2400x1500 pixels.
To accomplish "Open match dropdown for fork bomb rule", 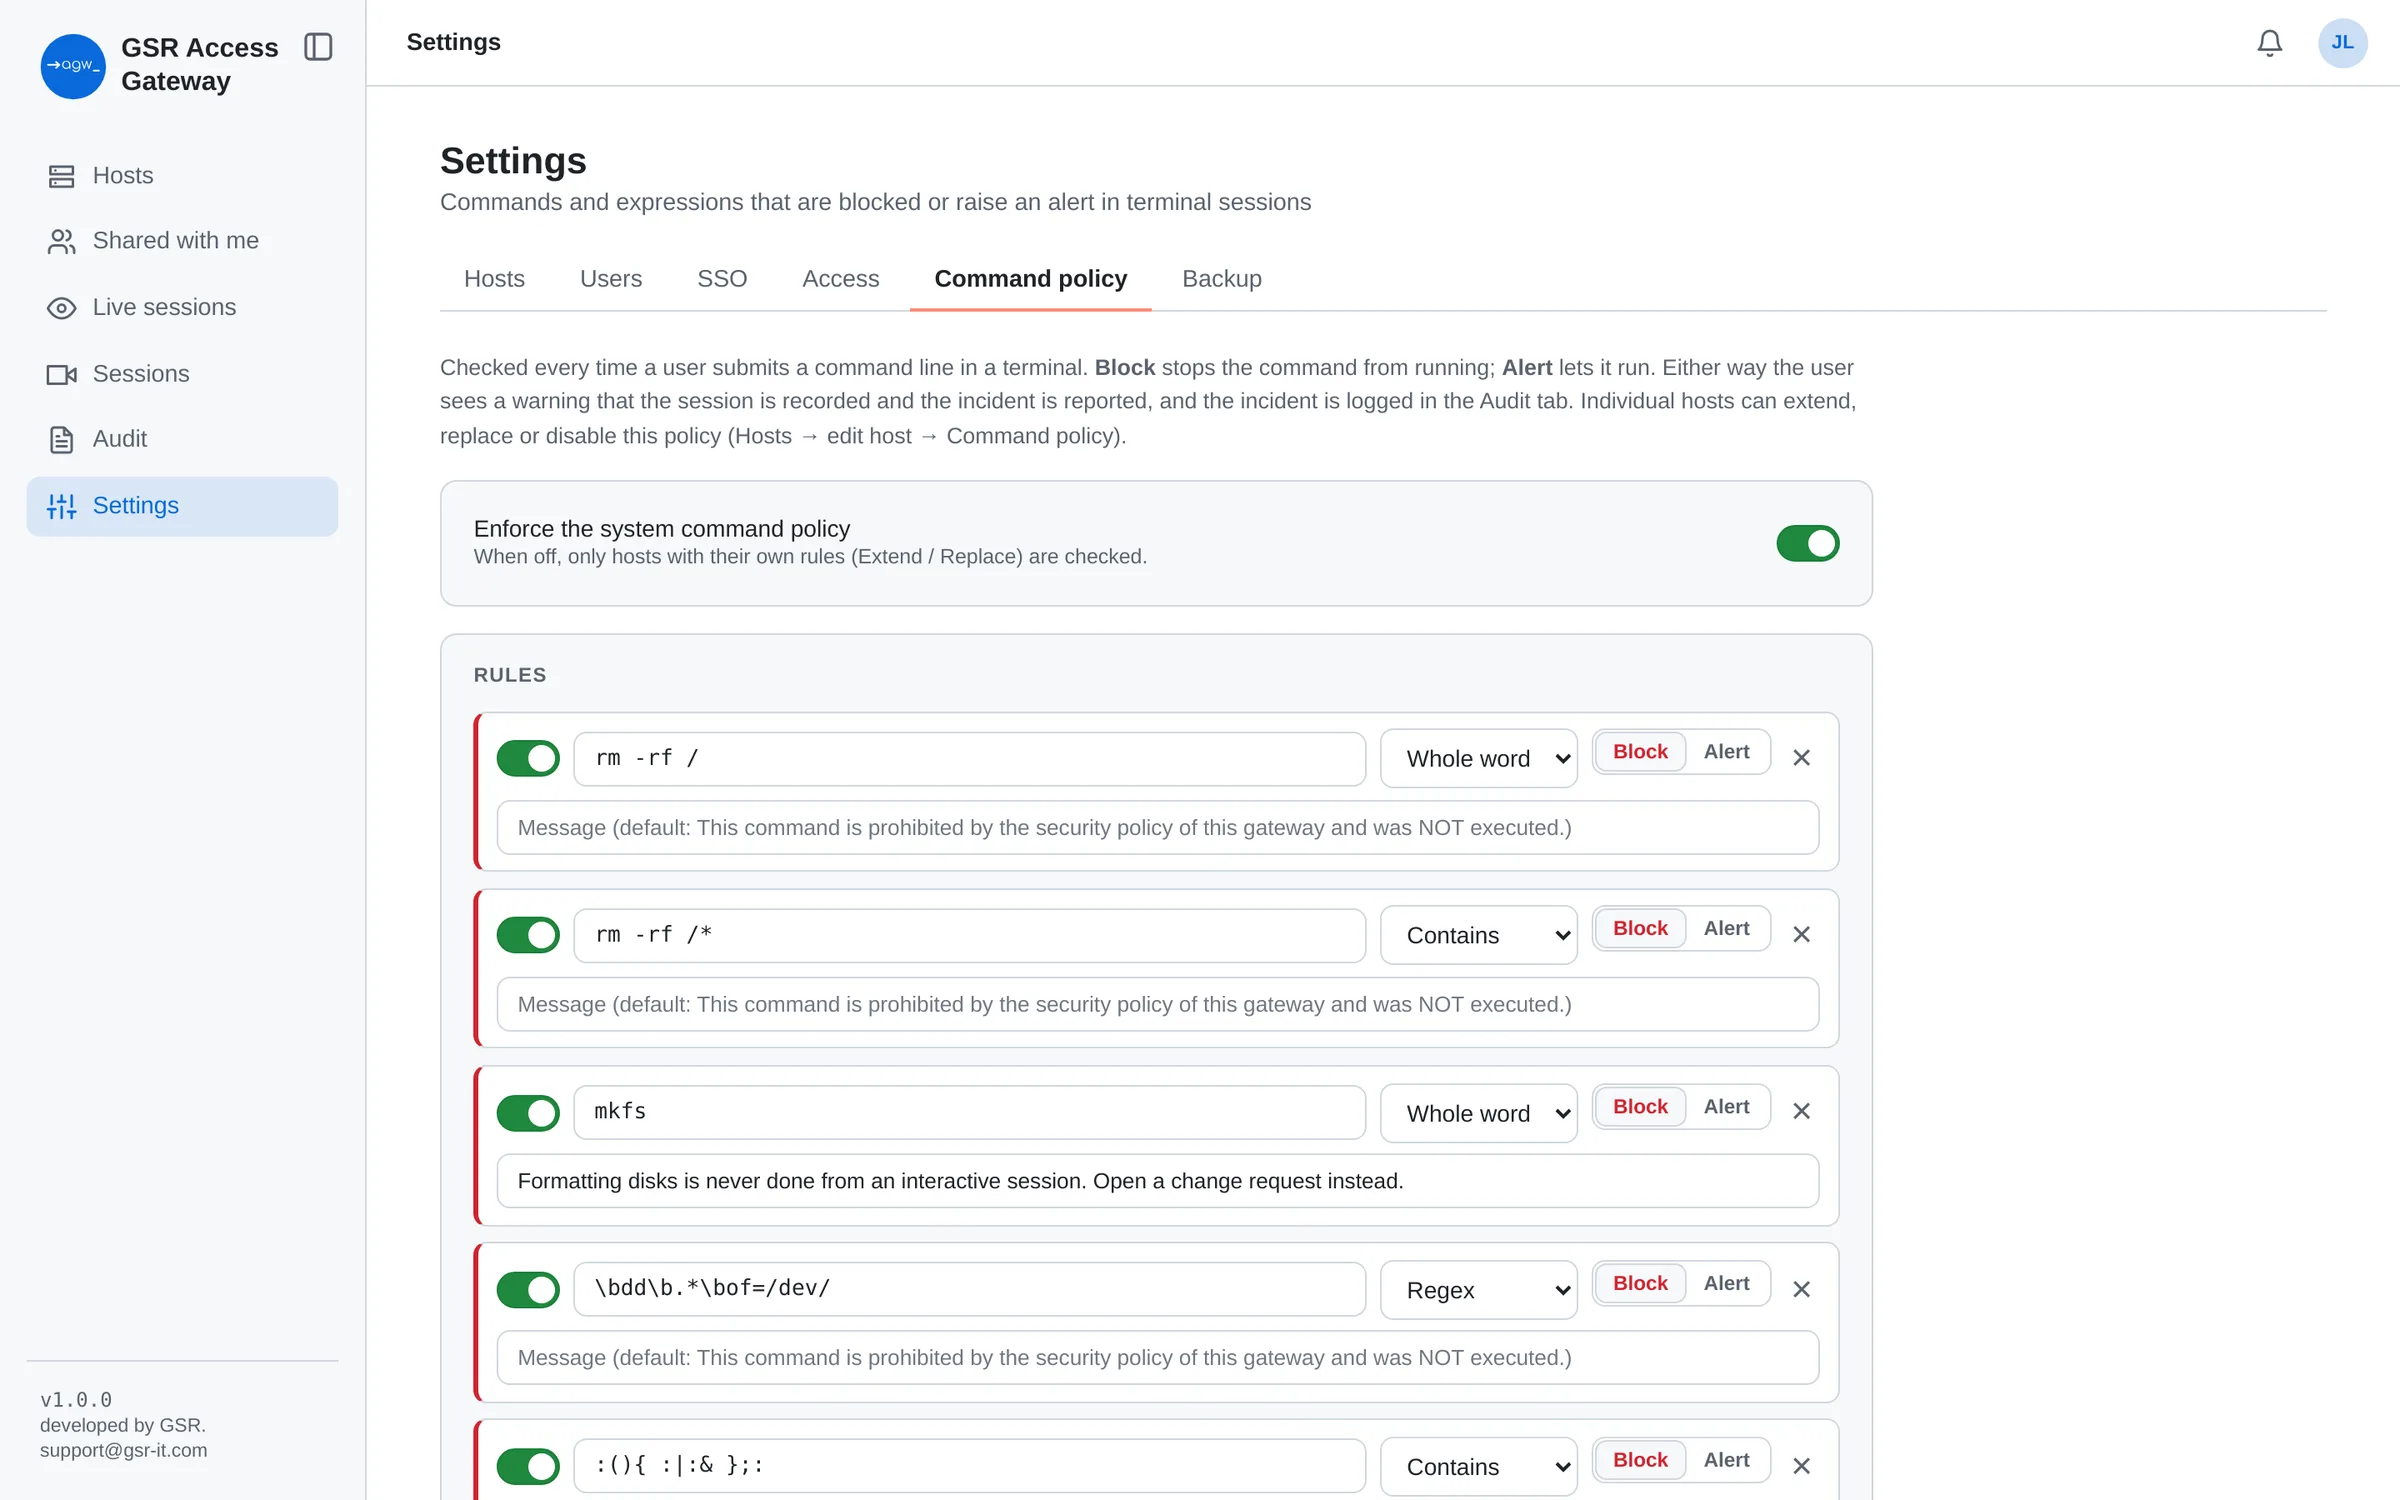I will click(1478, 1467).
